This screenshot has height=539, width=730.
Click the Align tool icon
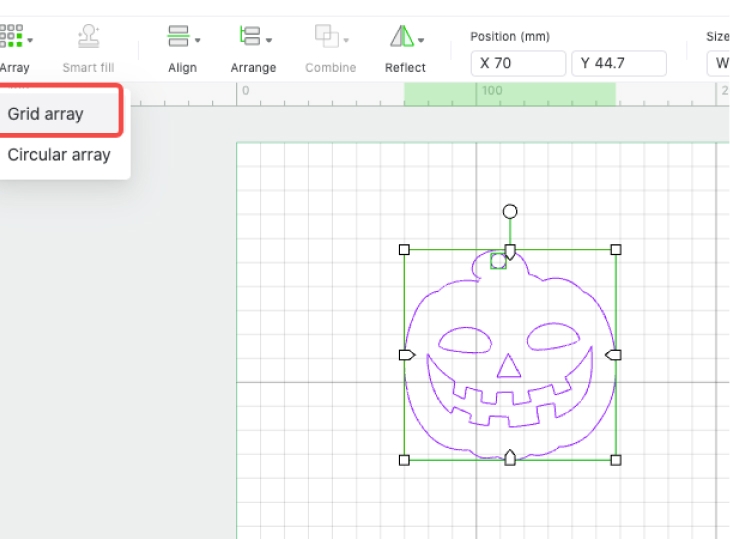click(x=178, y=37)
